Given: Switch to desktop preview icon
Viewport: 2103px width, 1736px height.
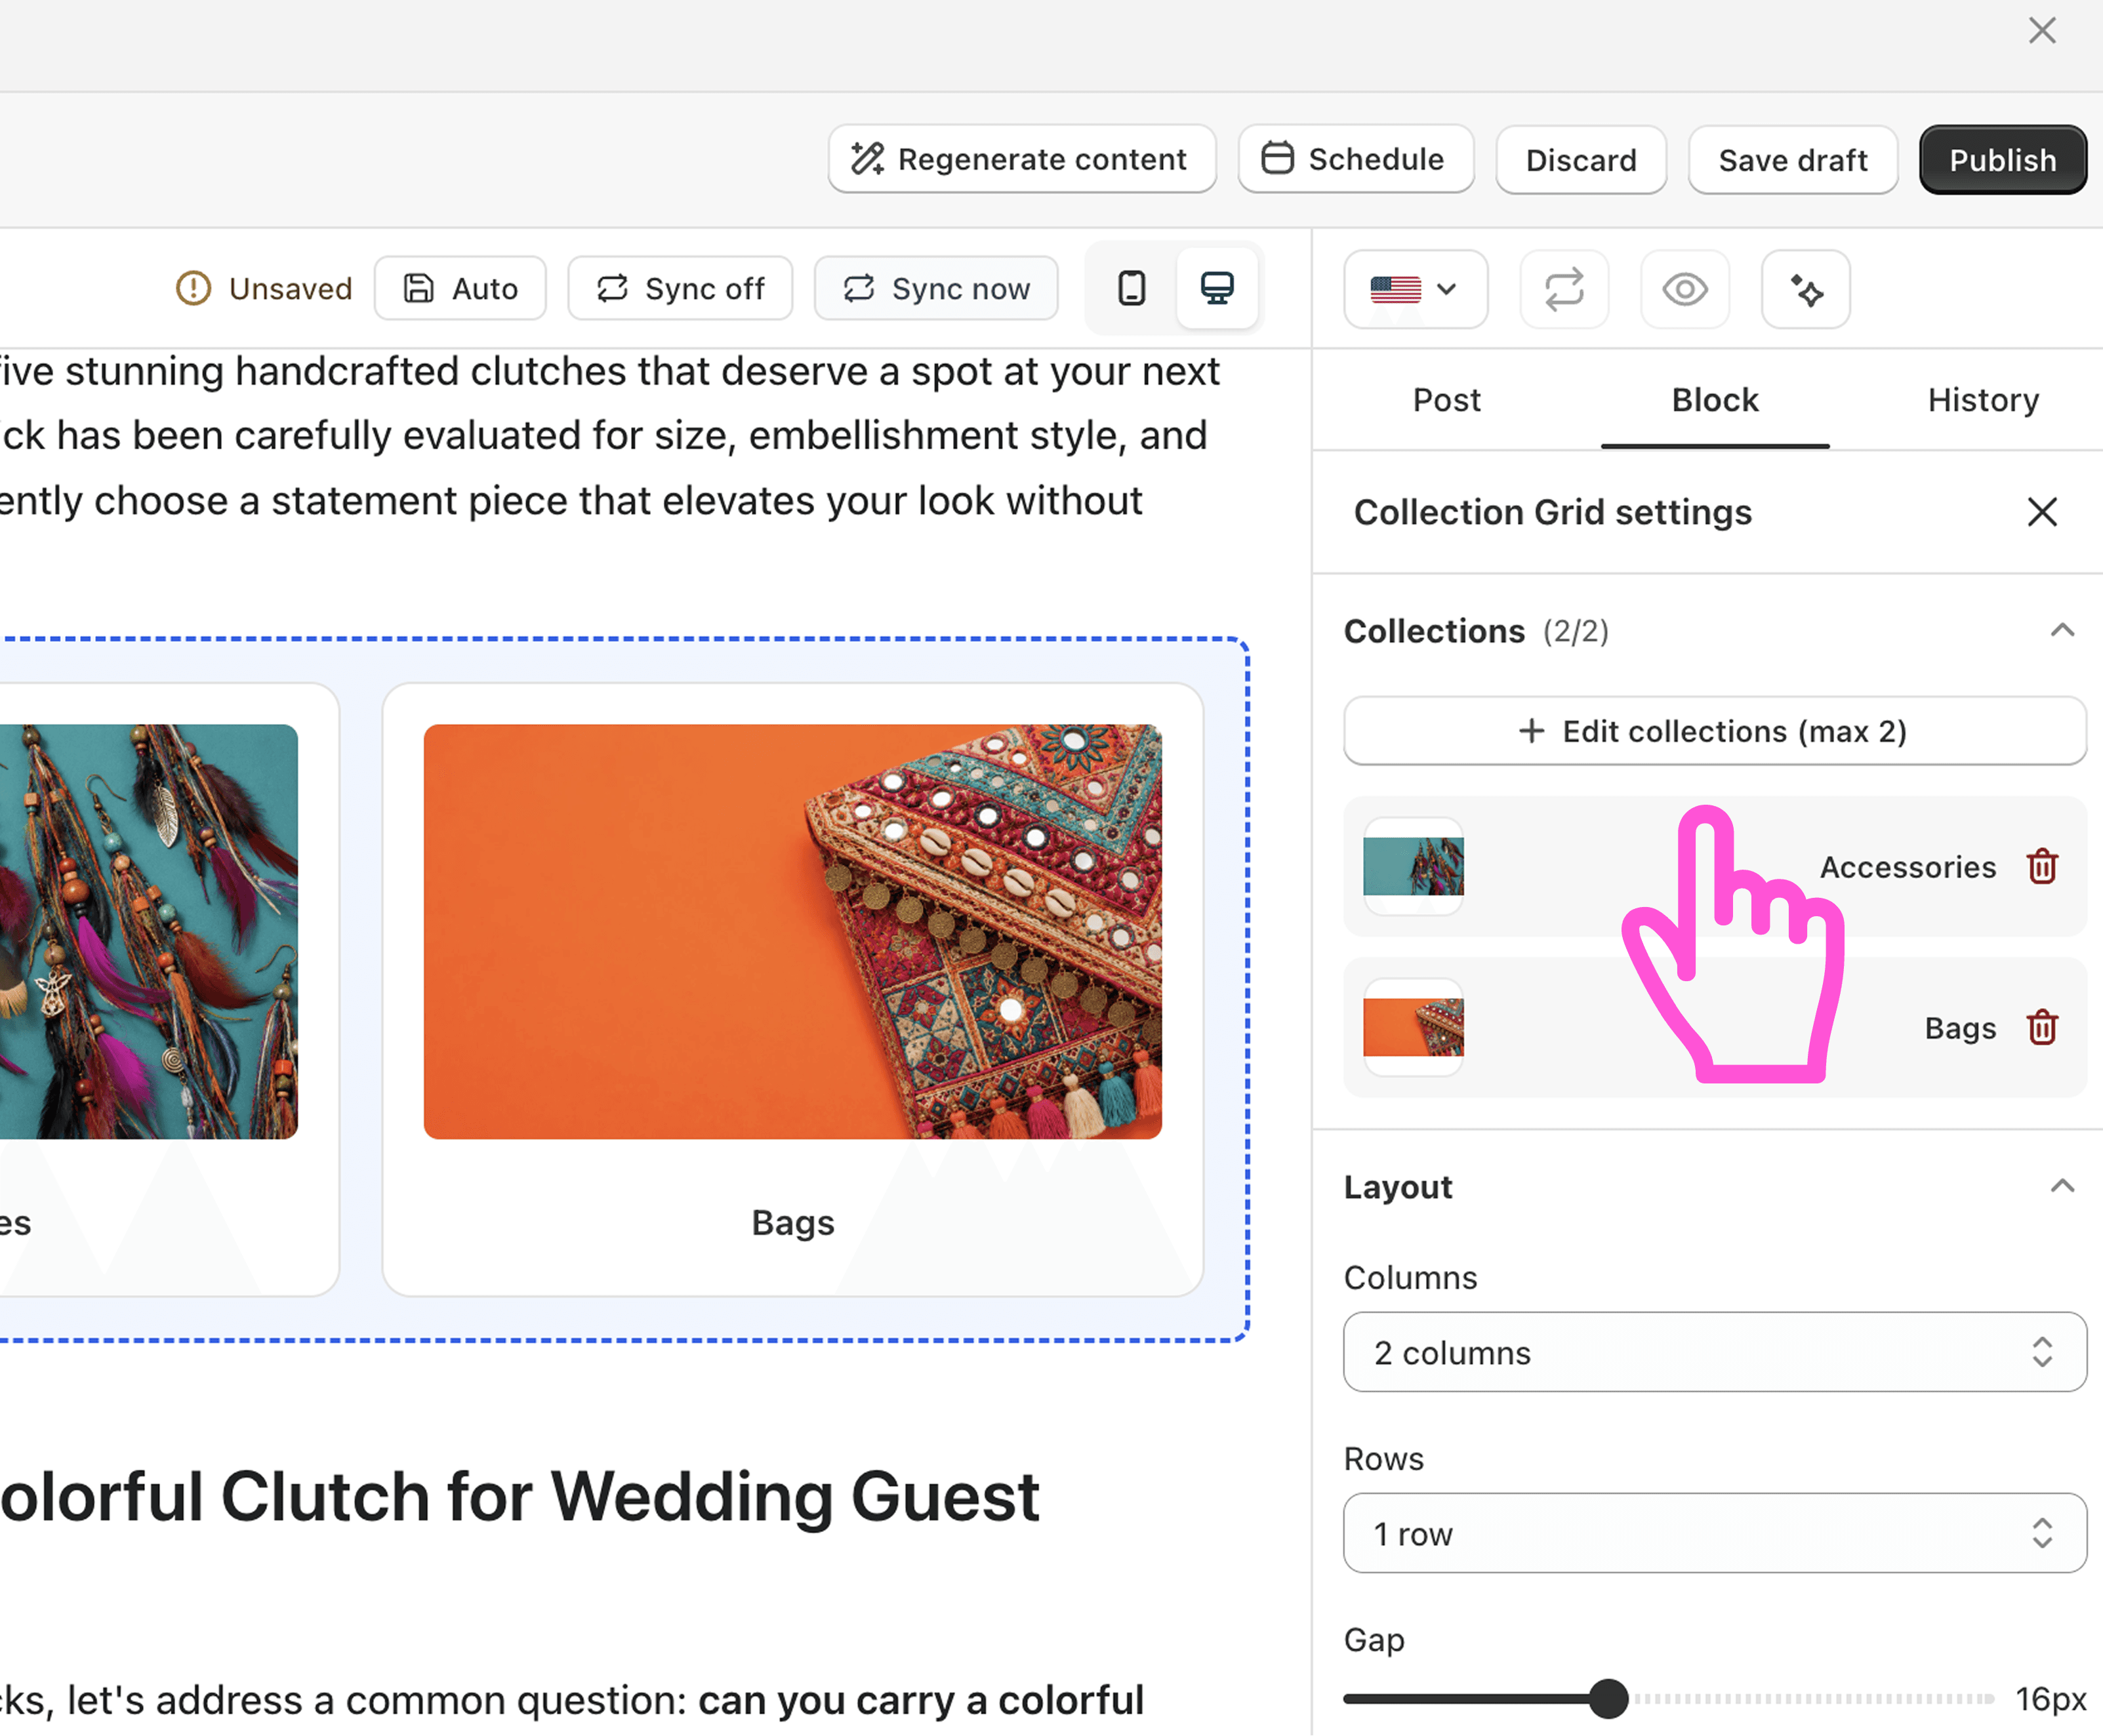Looking at the screenshot, I should (x=1217, y=289).
